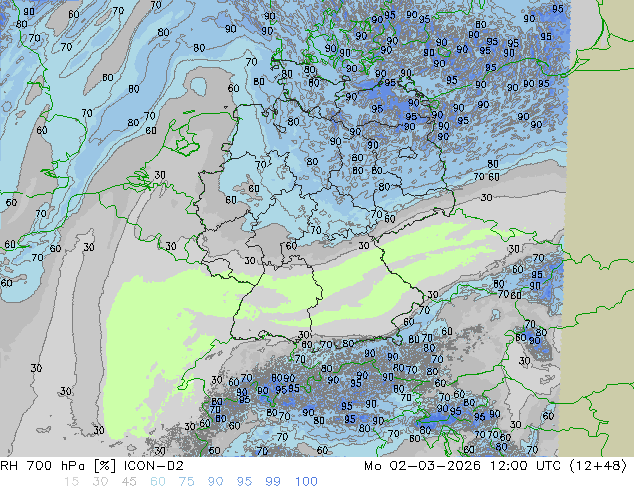This screenshot has width=634, height=490.
Task: Click the date 'Mo 02-03-2026' text
Action: pyautogui.click(x=422, y=466)
